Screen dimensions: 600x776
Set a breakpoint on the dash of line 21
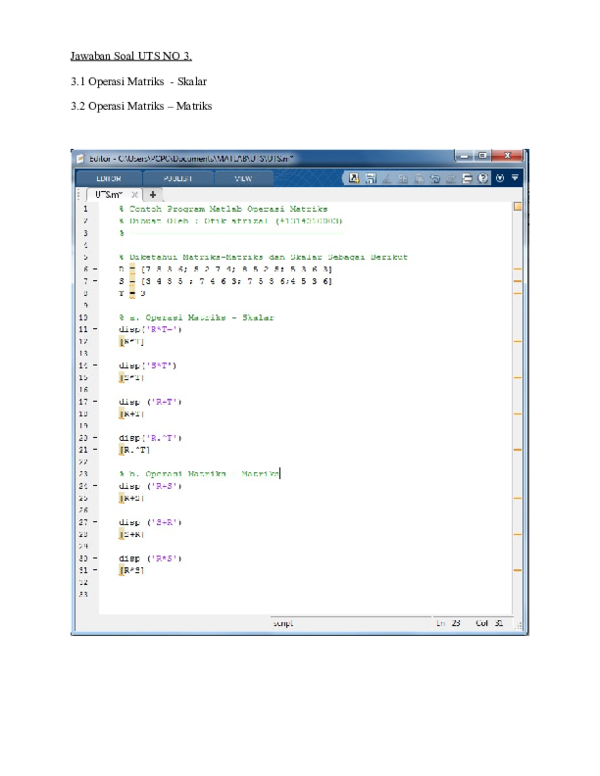[95, 450]
